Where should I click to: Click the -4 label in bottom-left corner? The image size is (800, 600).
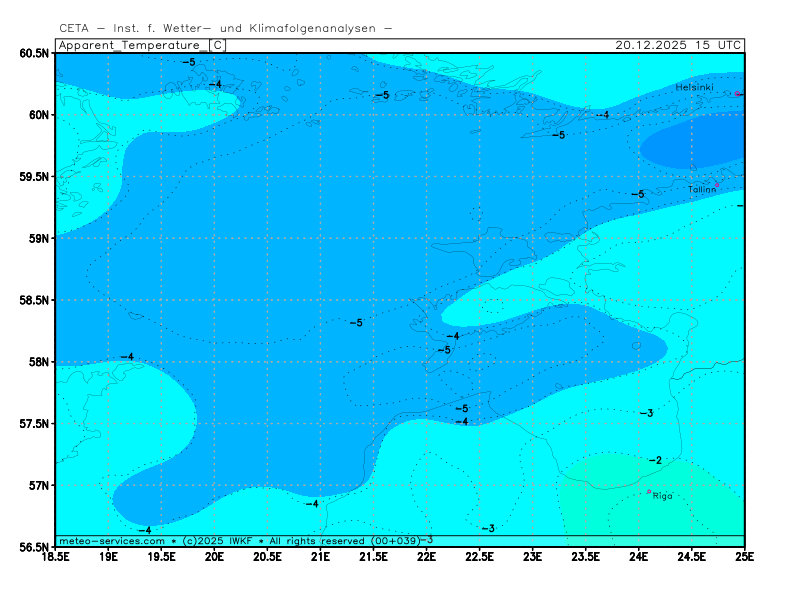[144, 530]
